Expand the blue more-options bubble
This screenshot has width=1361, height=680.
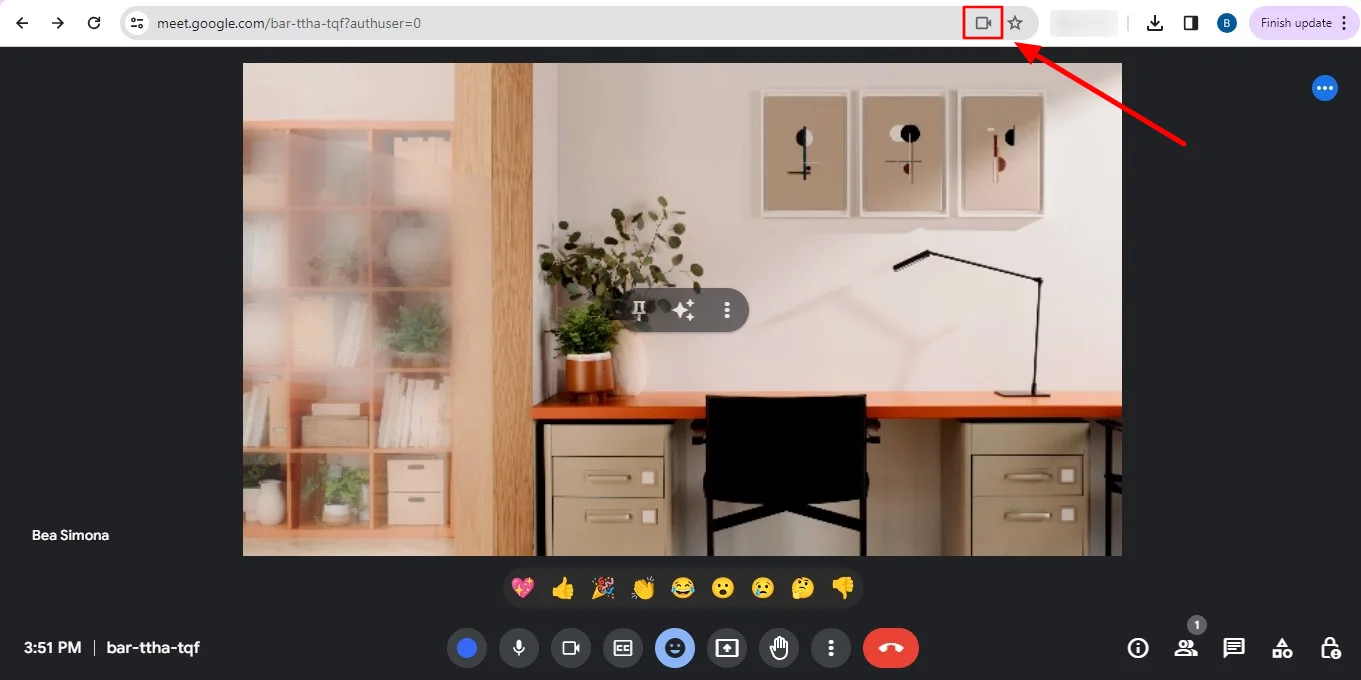[x=1325, y=87]
